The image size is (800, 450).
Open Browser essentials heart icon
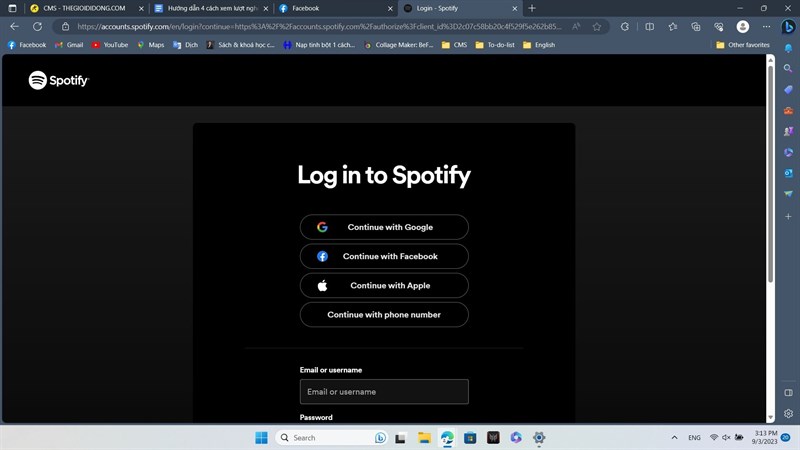click(719, 27)
